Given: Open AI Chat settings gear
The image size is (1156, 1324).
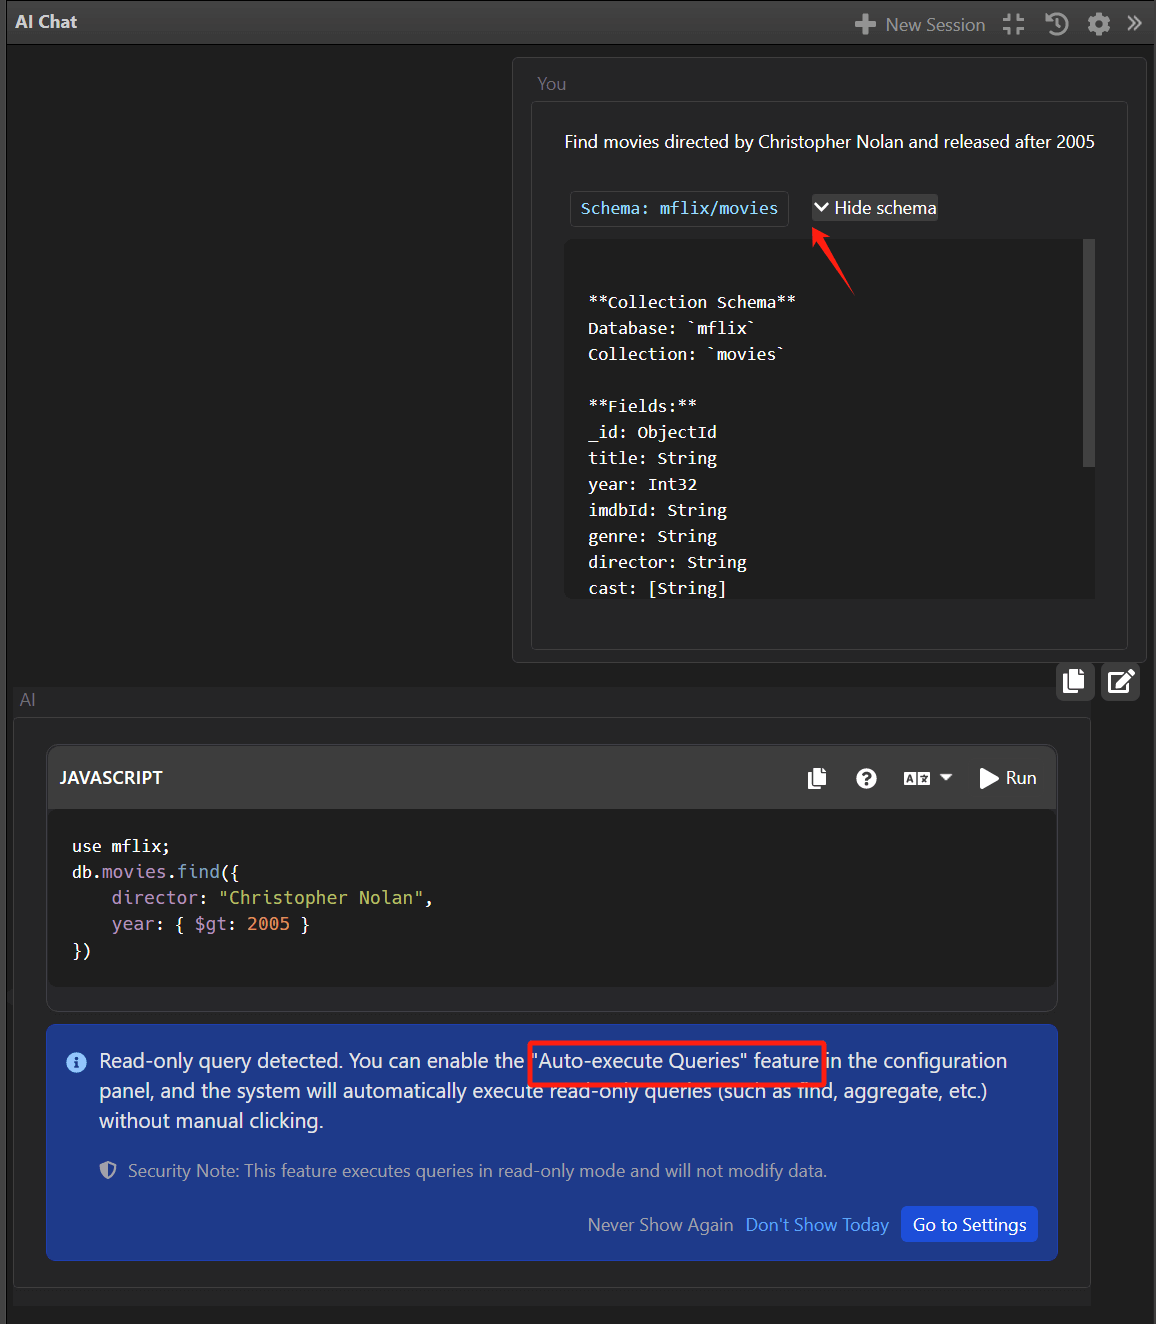Looking at the screenshot, I should point(1099,24).
